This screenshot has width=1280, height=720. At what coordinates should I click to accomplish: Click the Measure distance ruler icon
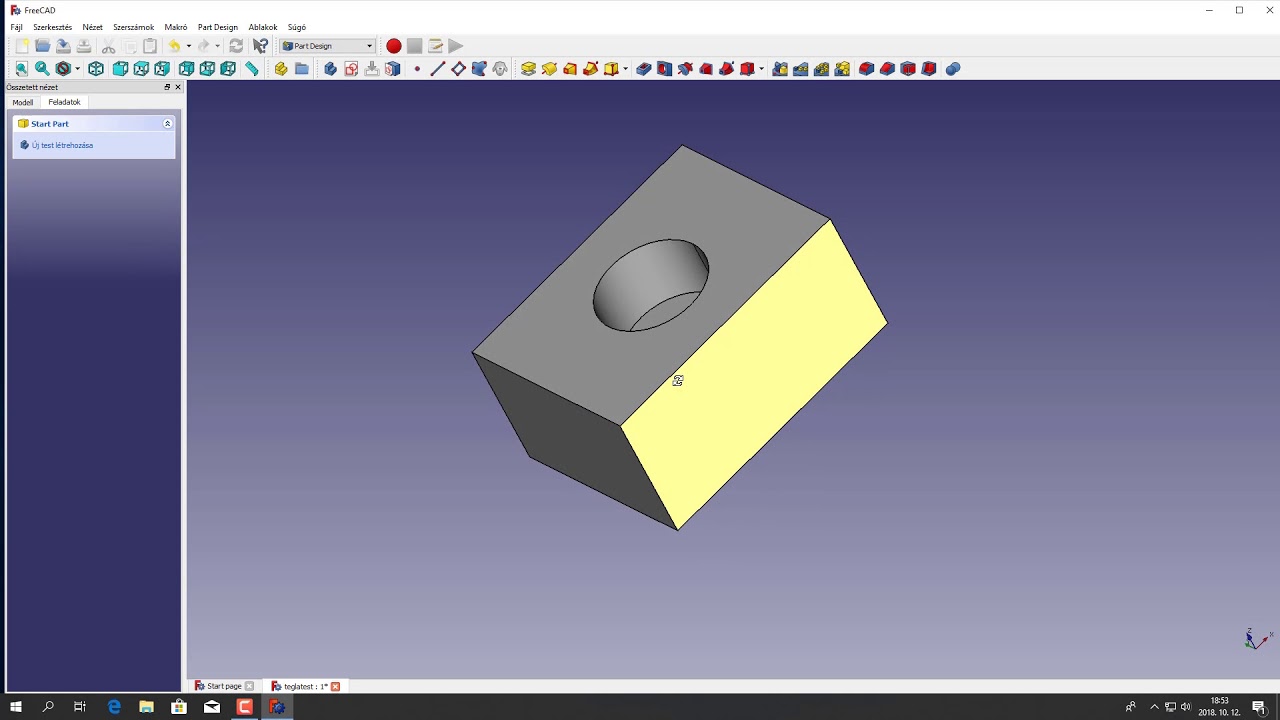tap(252, 69)
